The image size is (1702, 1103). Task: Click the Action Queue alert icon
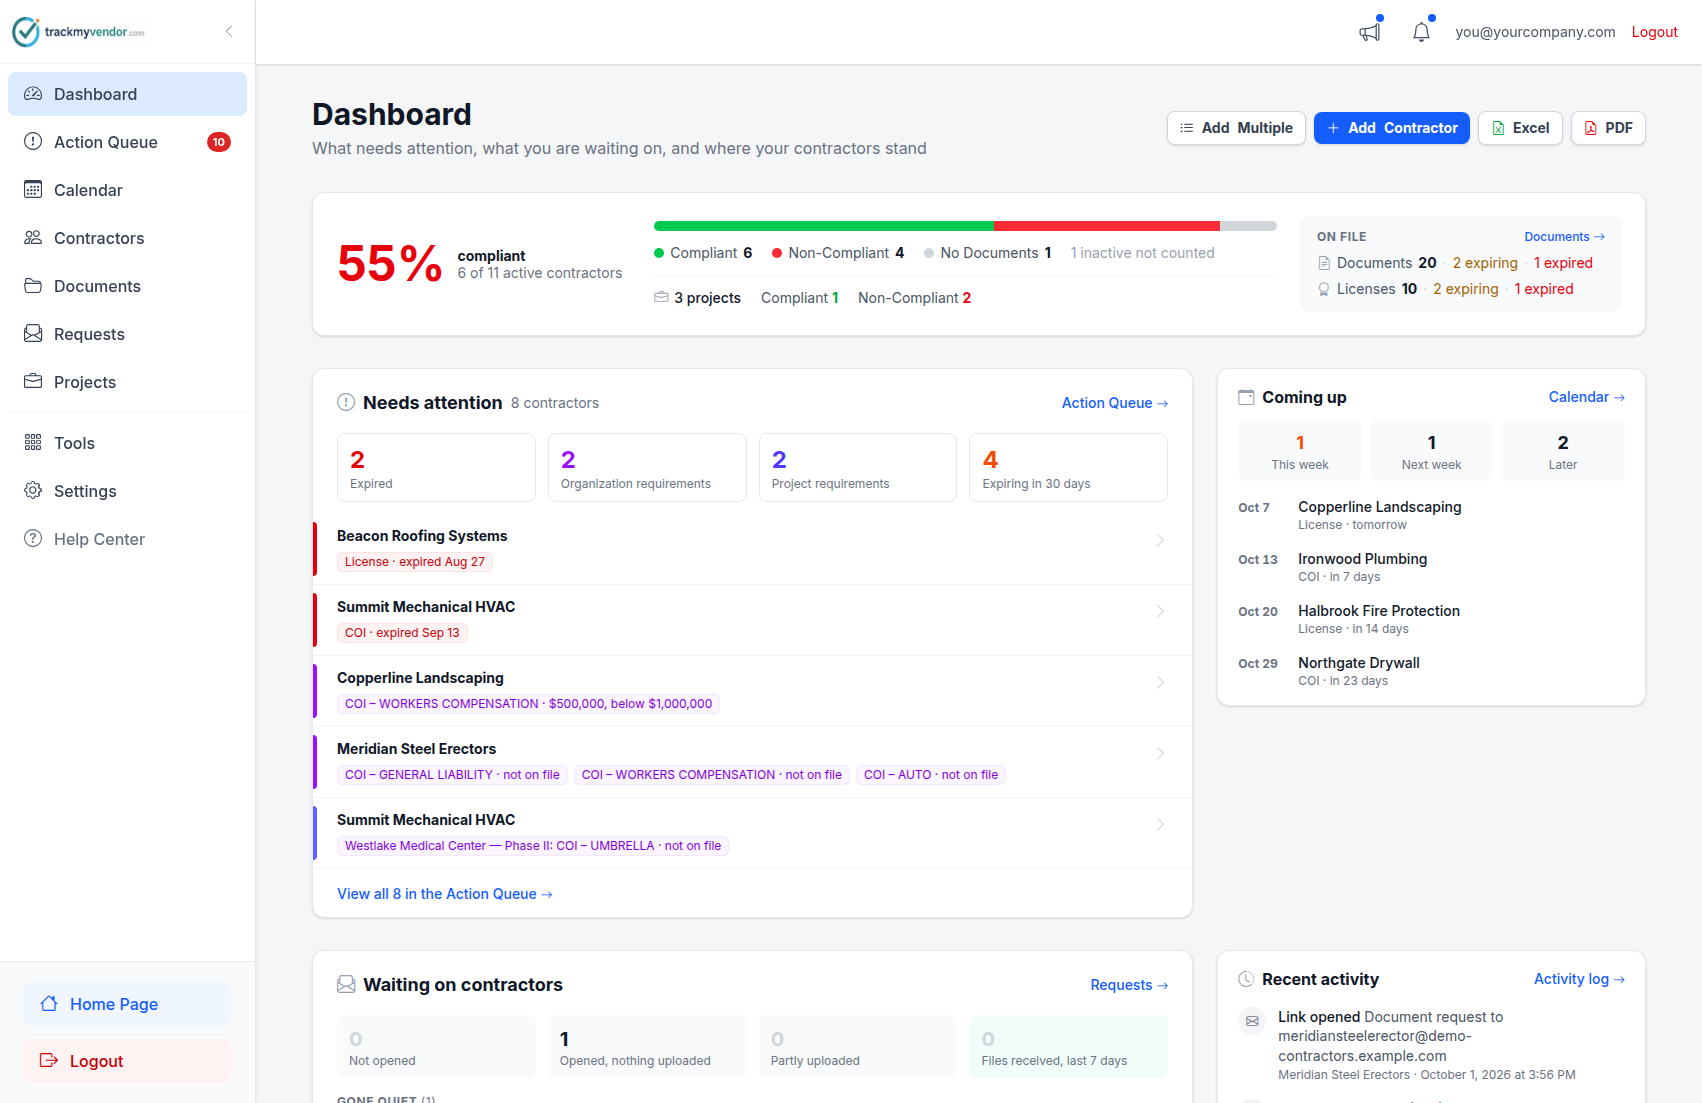33,142
